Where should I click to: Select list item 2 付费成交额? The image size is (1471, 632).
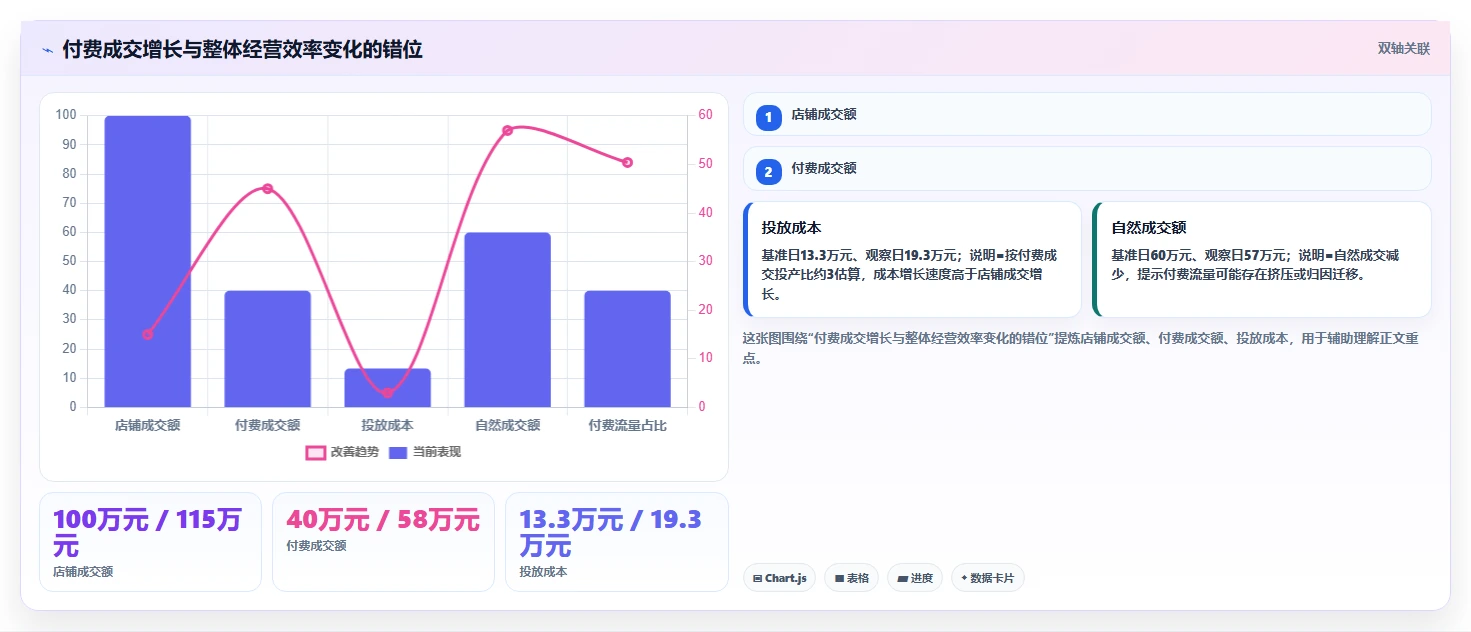click(1087, 168)
